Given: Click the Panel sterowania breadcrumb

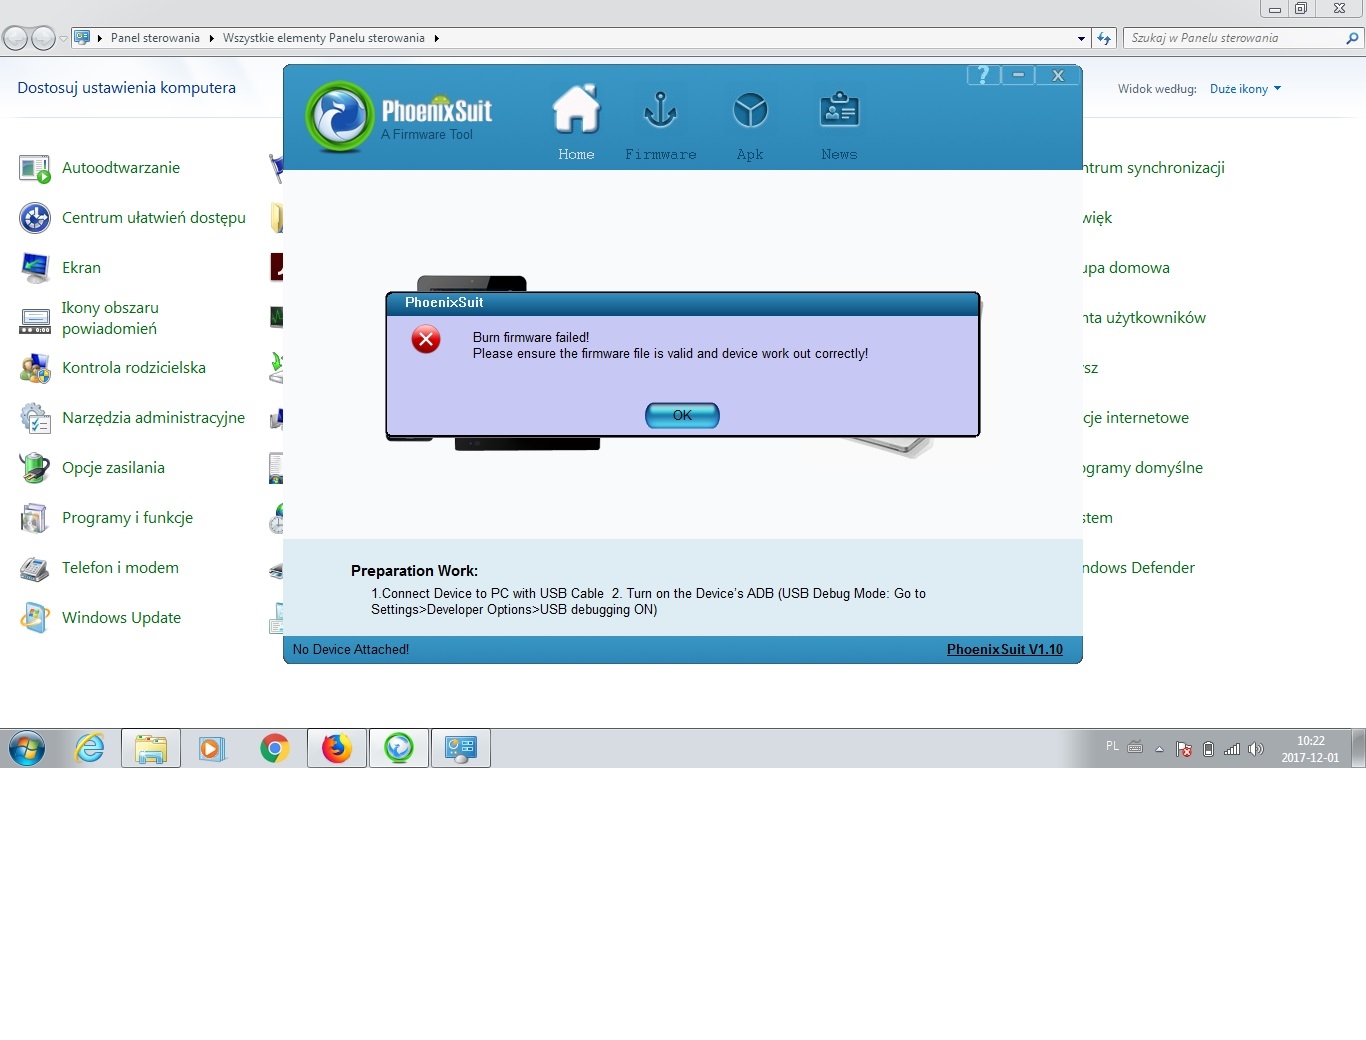Looking at the screenshot, I should tap(155, 38).
